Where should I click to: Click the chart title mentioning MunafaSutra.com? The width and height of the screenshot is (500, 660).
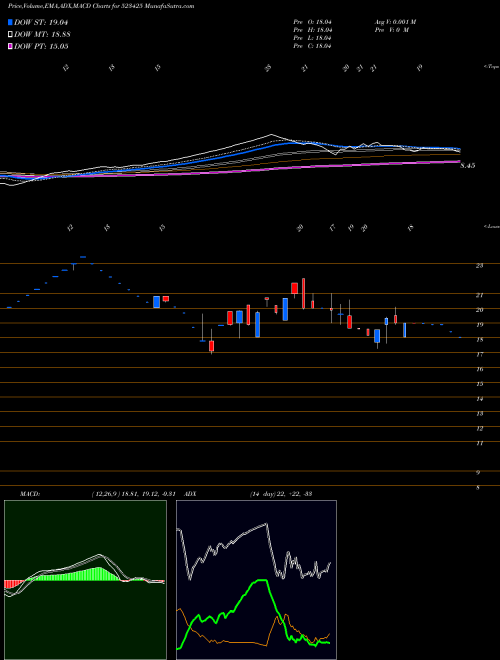click(101, 6)
